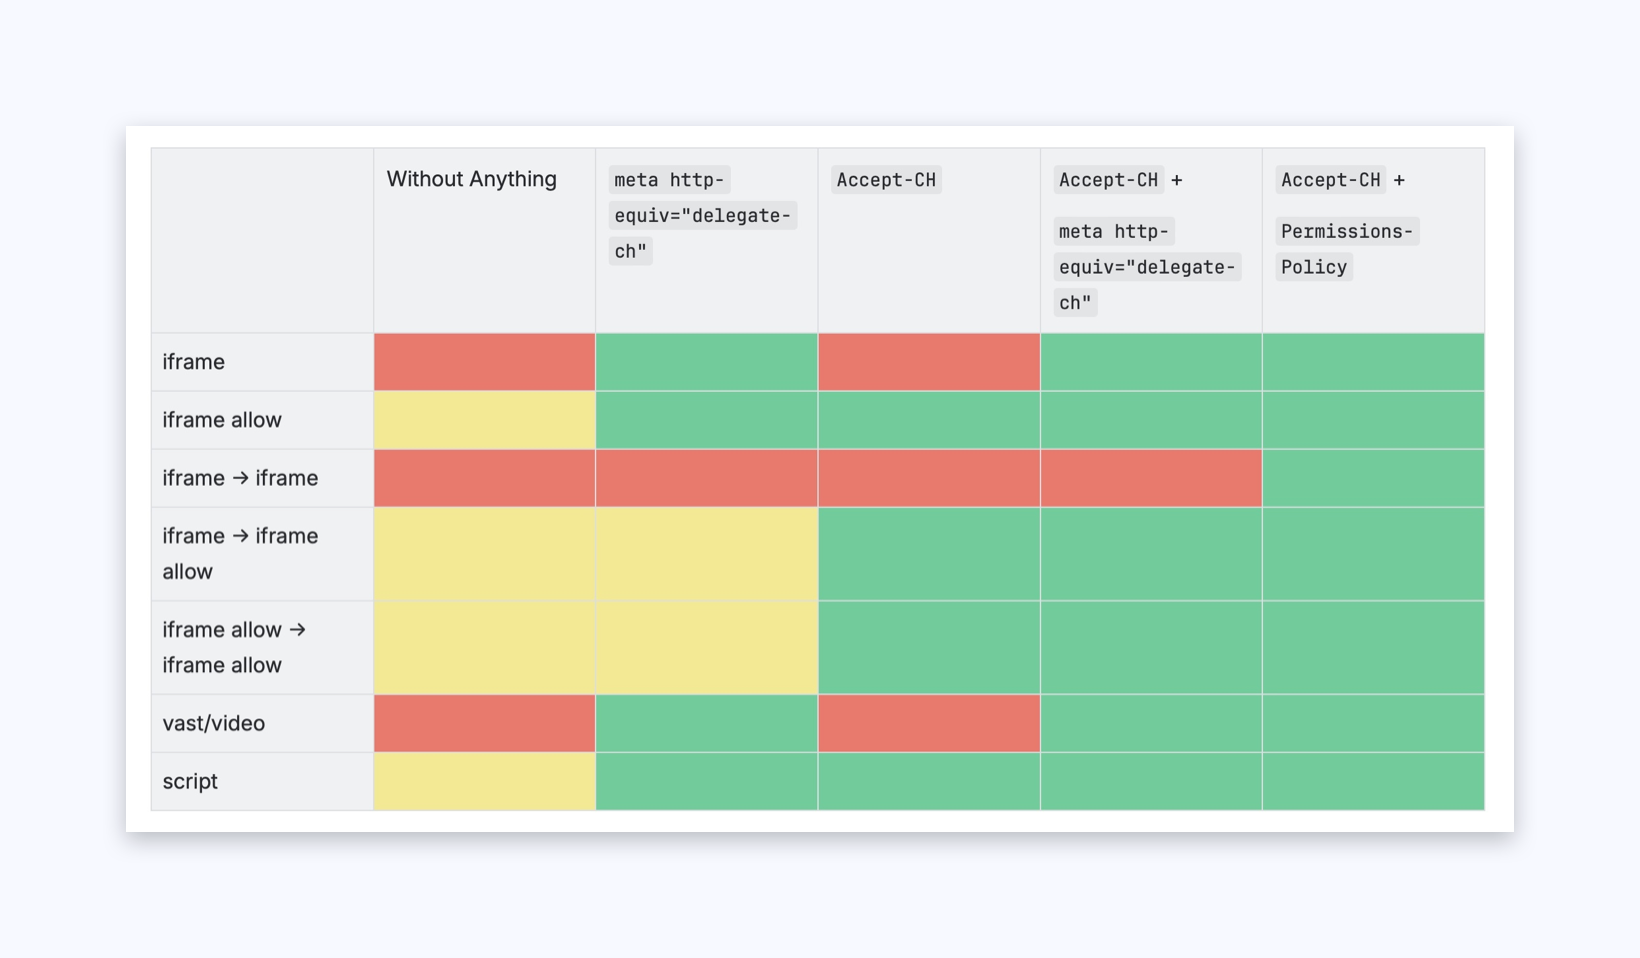Screen dimensions: 1640x958
Task: Click the "script" row label
Action: 190,781
